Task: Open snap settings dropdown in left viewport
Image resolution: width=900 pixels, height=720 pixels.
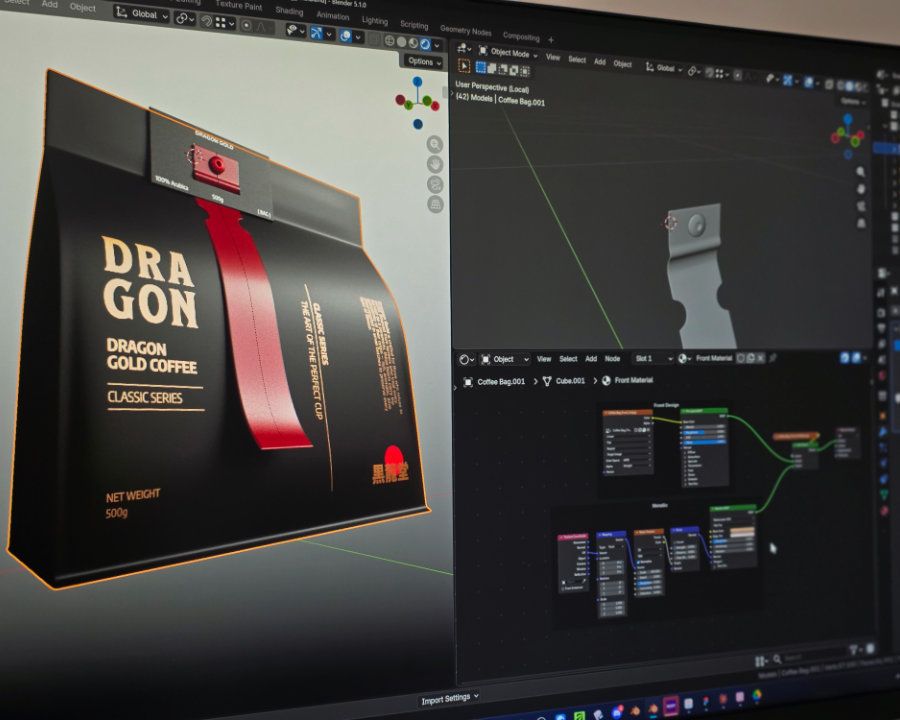Action: click(224, 23)
